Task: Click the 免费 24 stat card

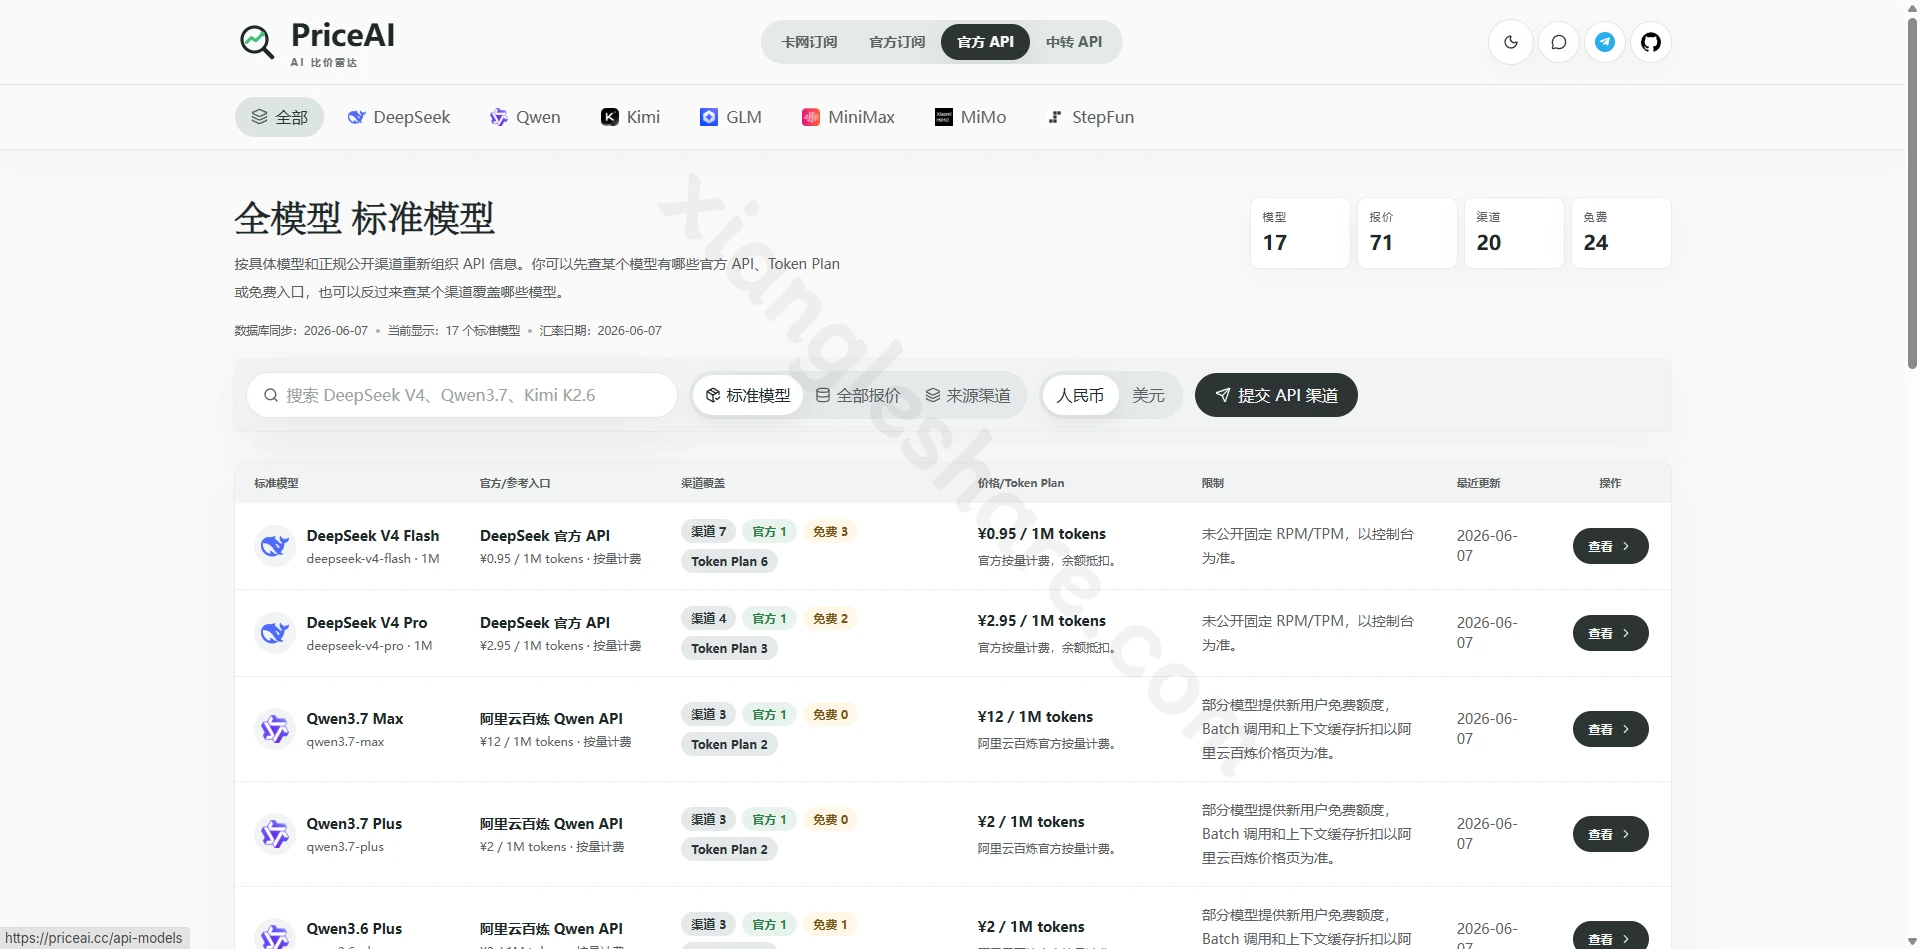Action: [x=1621, y=232]
